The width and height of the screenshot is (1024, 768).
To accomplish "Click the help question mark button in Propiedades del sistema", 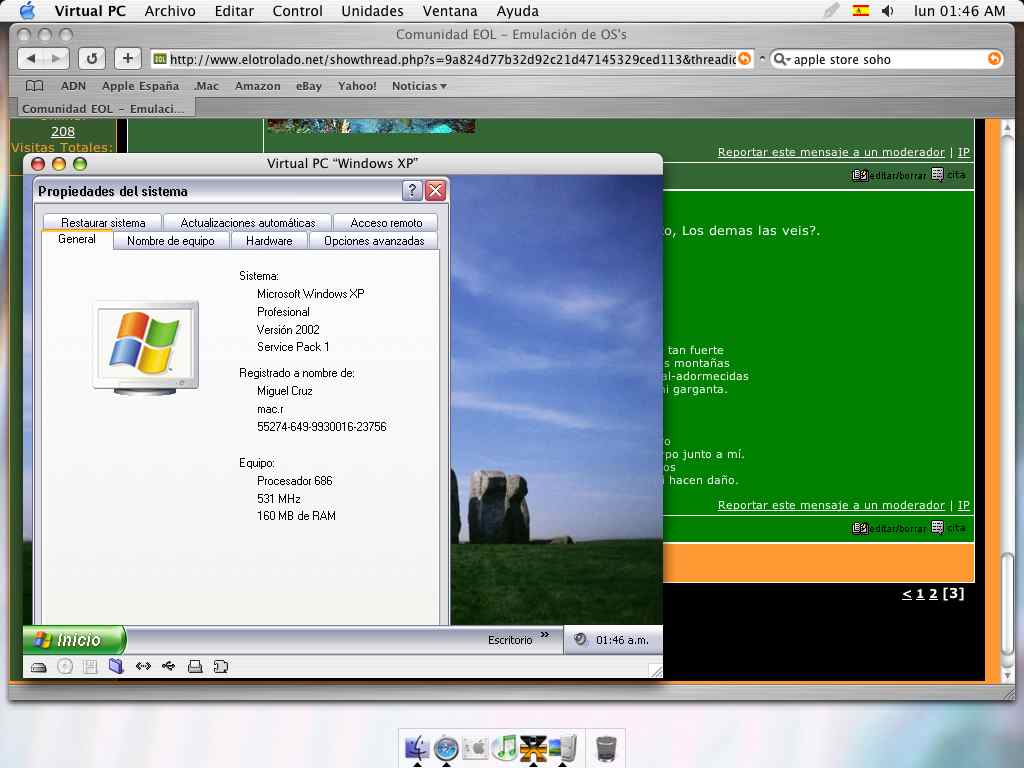I will tap(412, 191).
